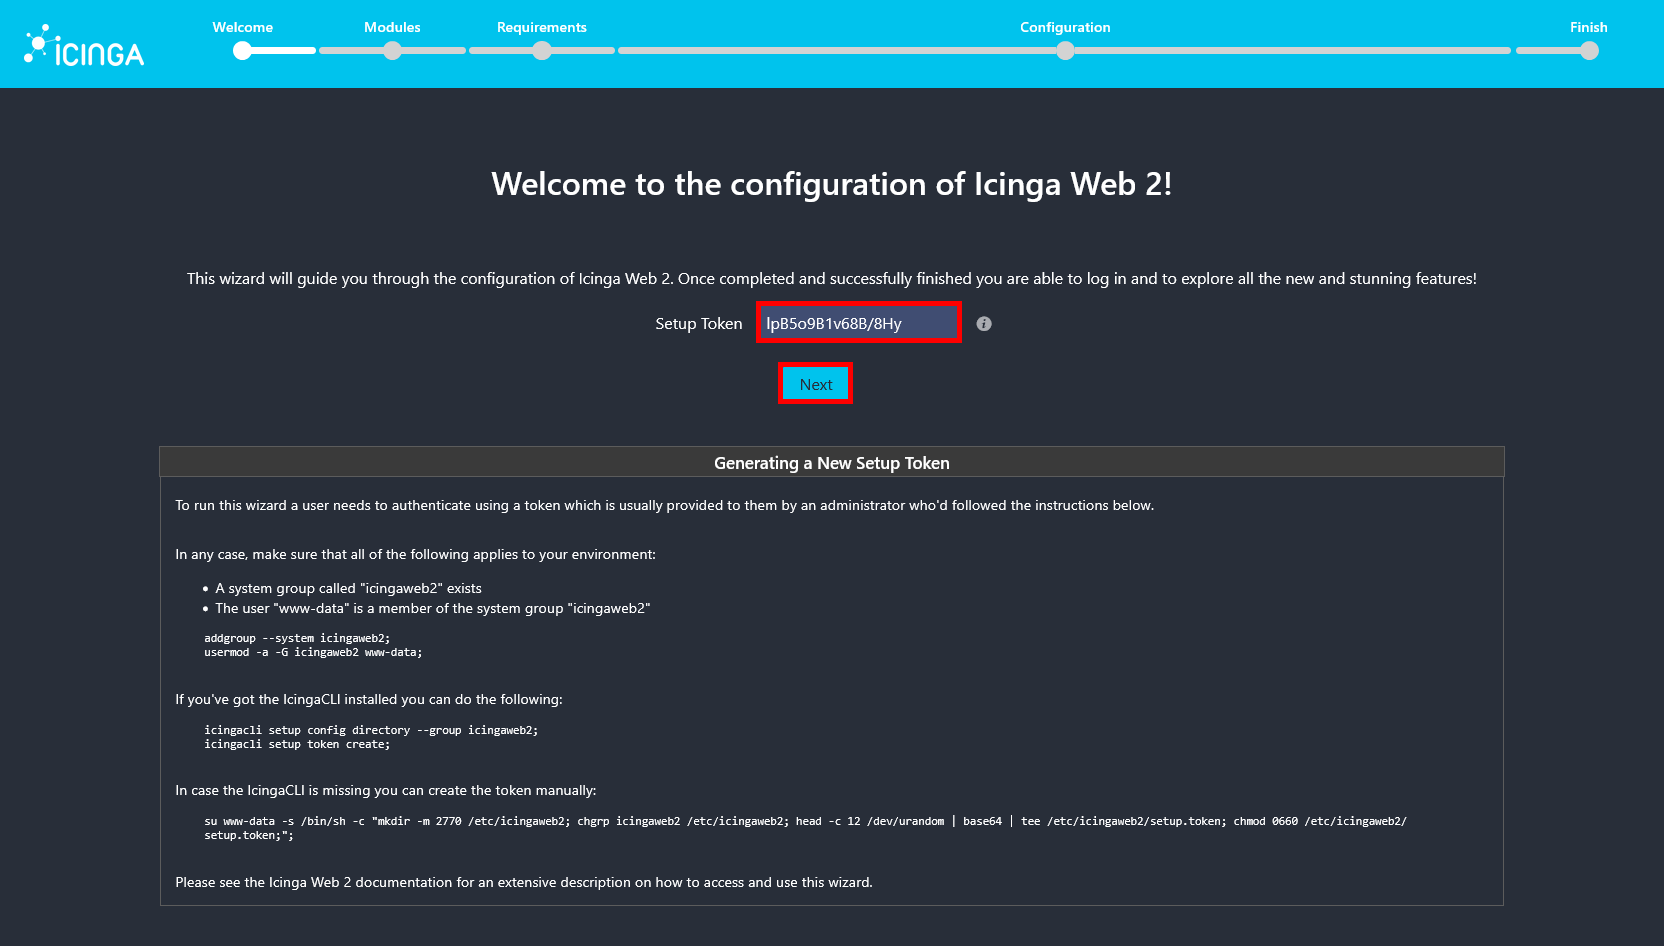
Task: Click the Icinga logo
Action: (85, 44)
